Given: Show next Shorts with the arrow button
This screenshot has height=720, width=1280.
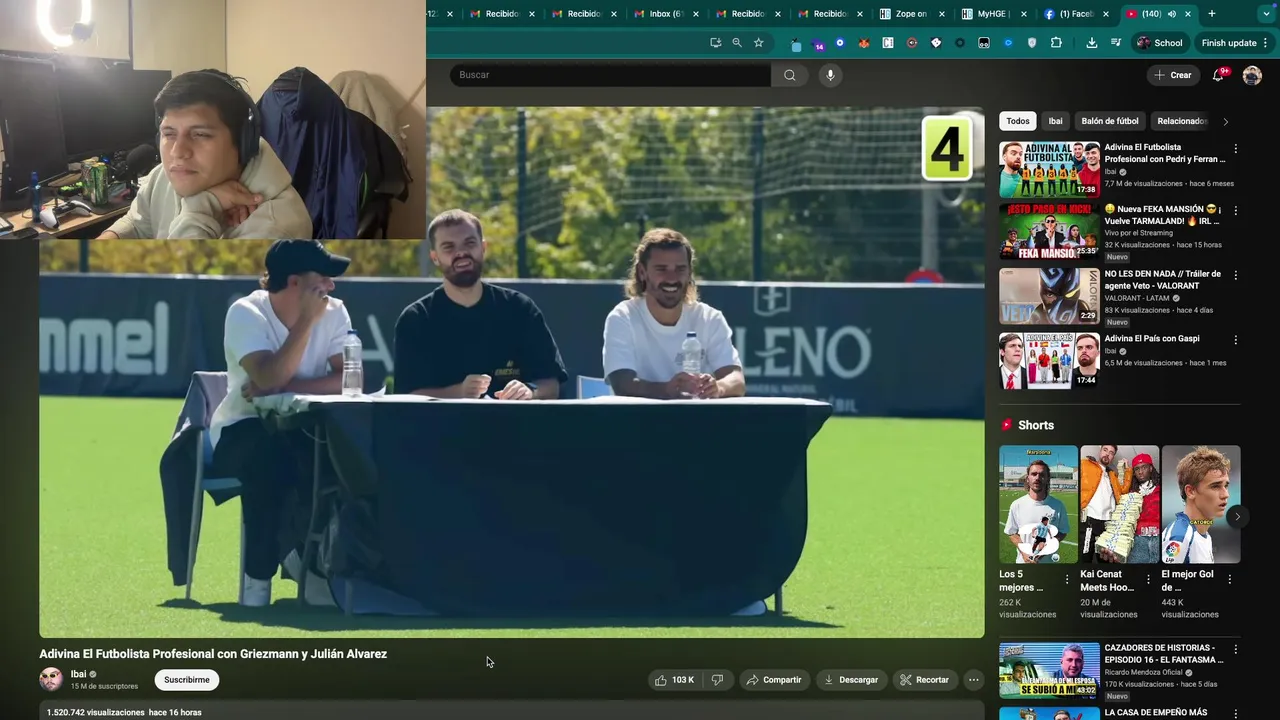Looking at the screenshot, I should pos(1237,517).
